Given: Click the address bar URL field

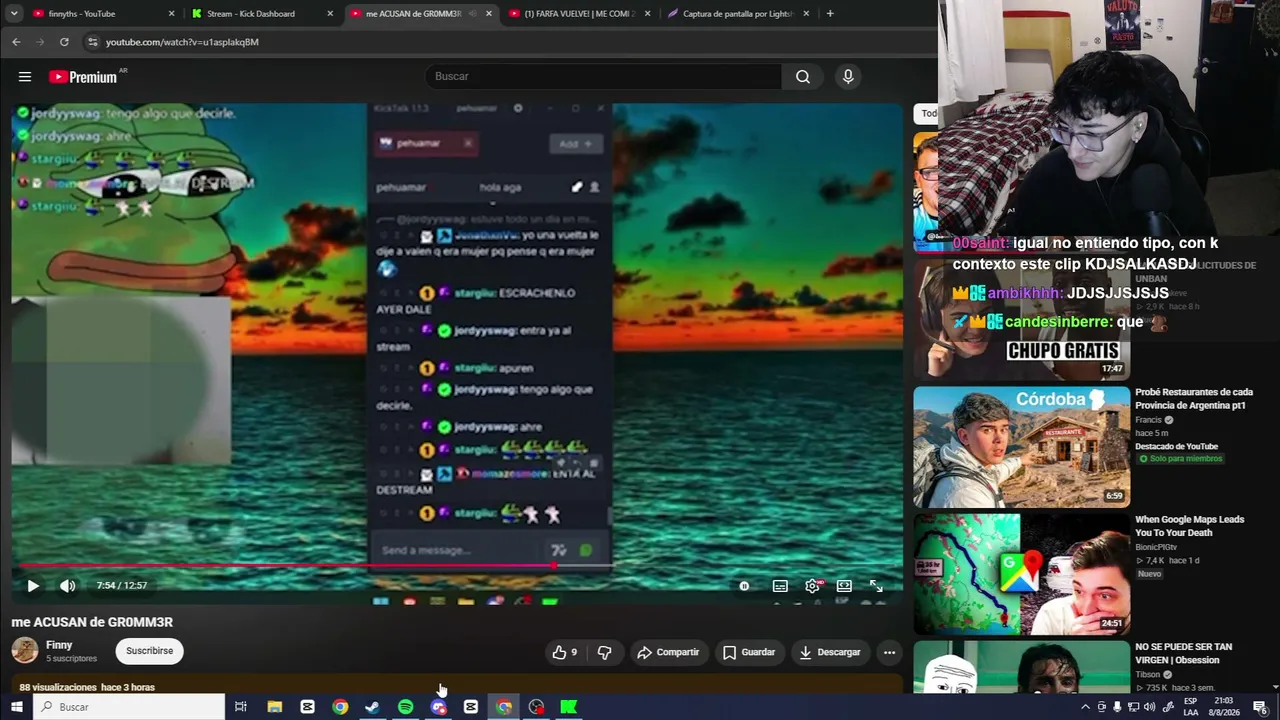Looking at the screenshot, I should (x=510, y=42).
